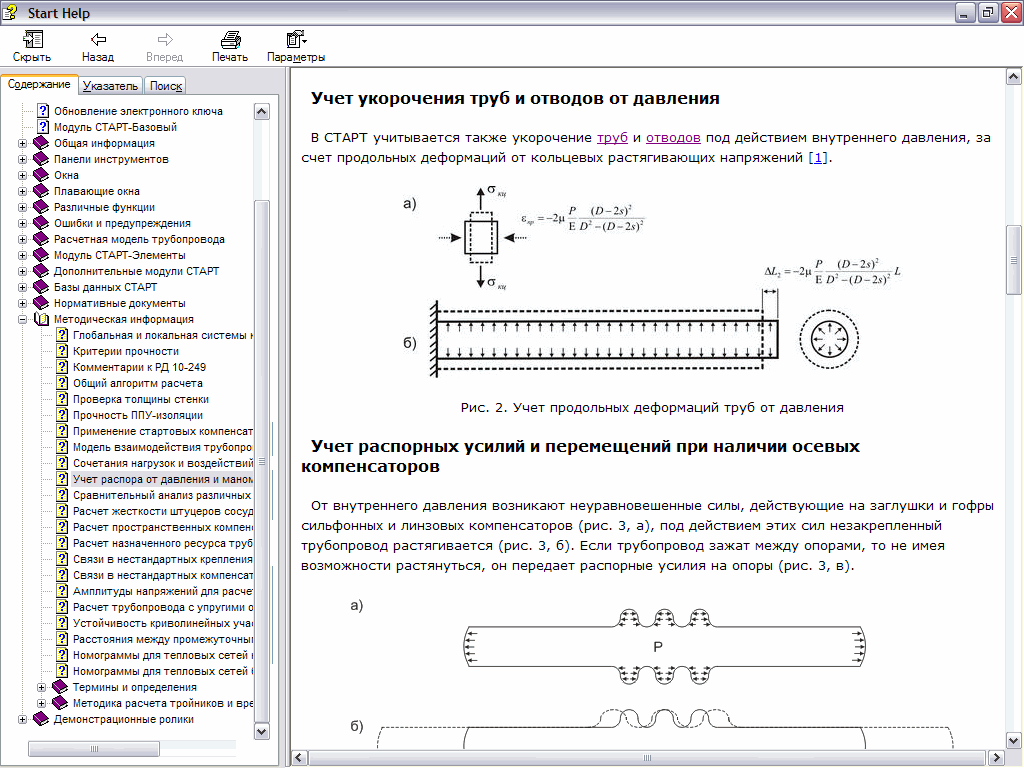Click the Модуль СТАРТ-Базовый page icon
This screenshot has width=1024, height=768.
[43, 127]
